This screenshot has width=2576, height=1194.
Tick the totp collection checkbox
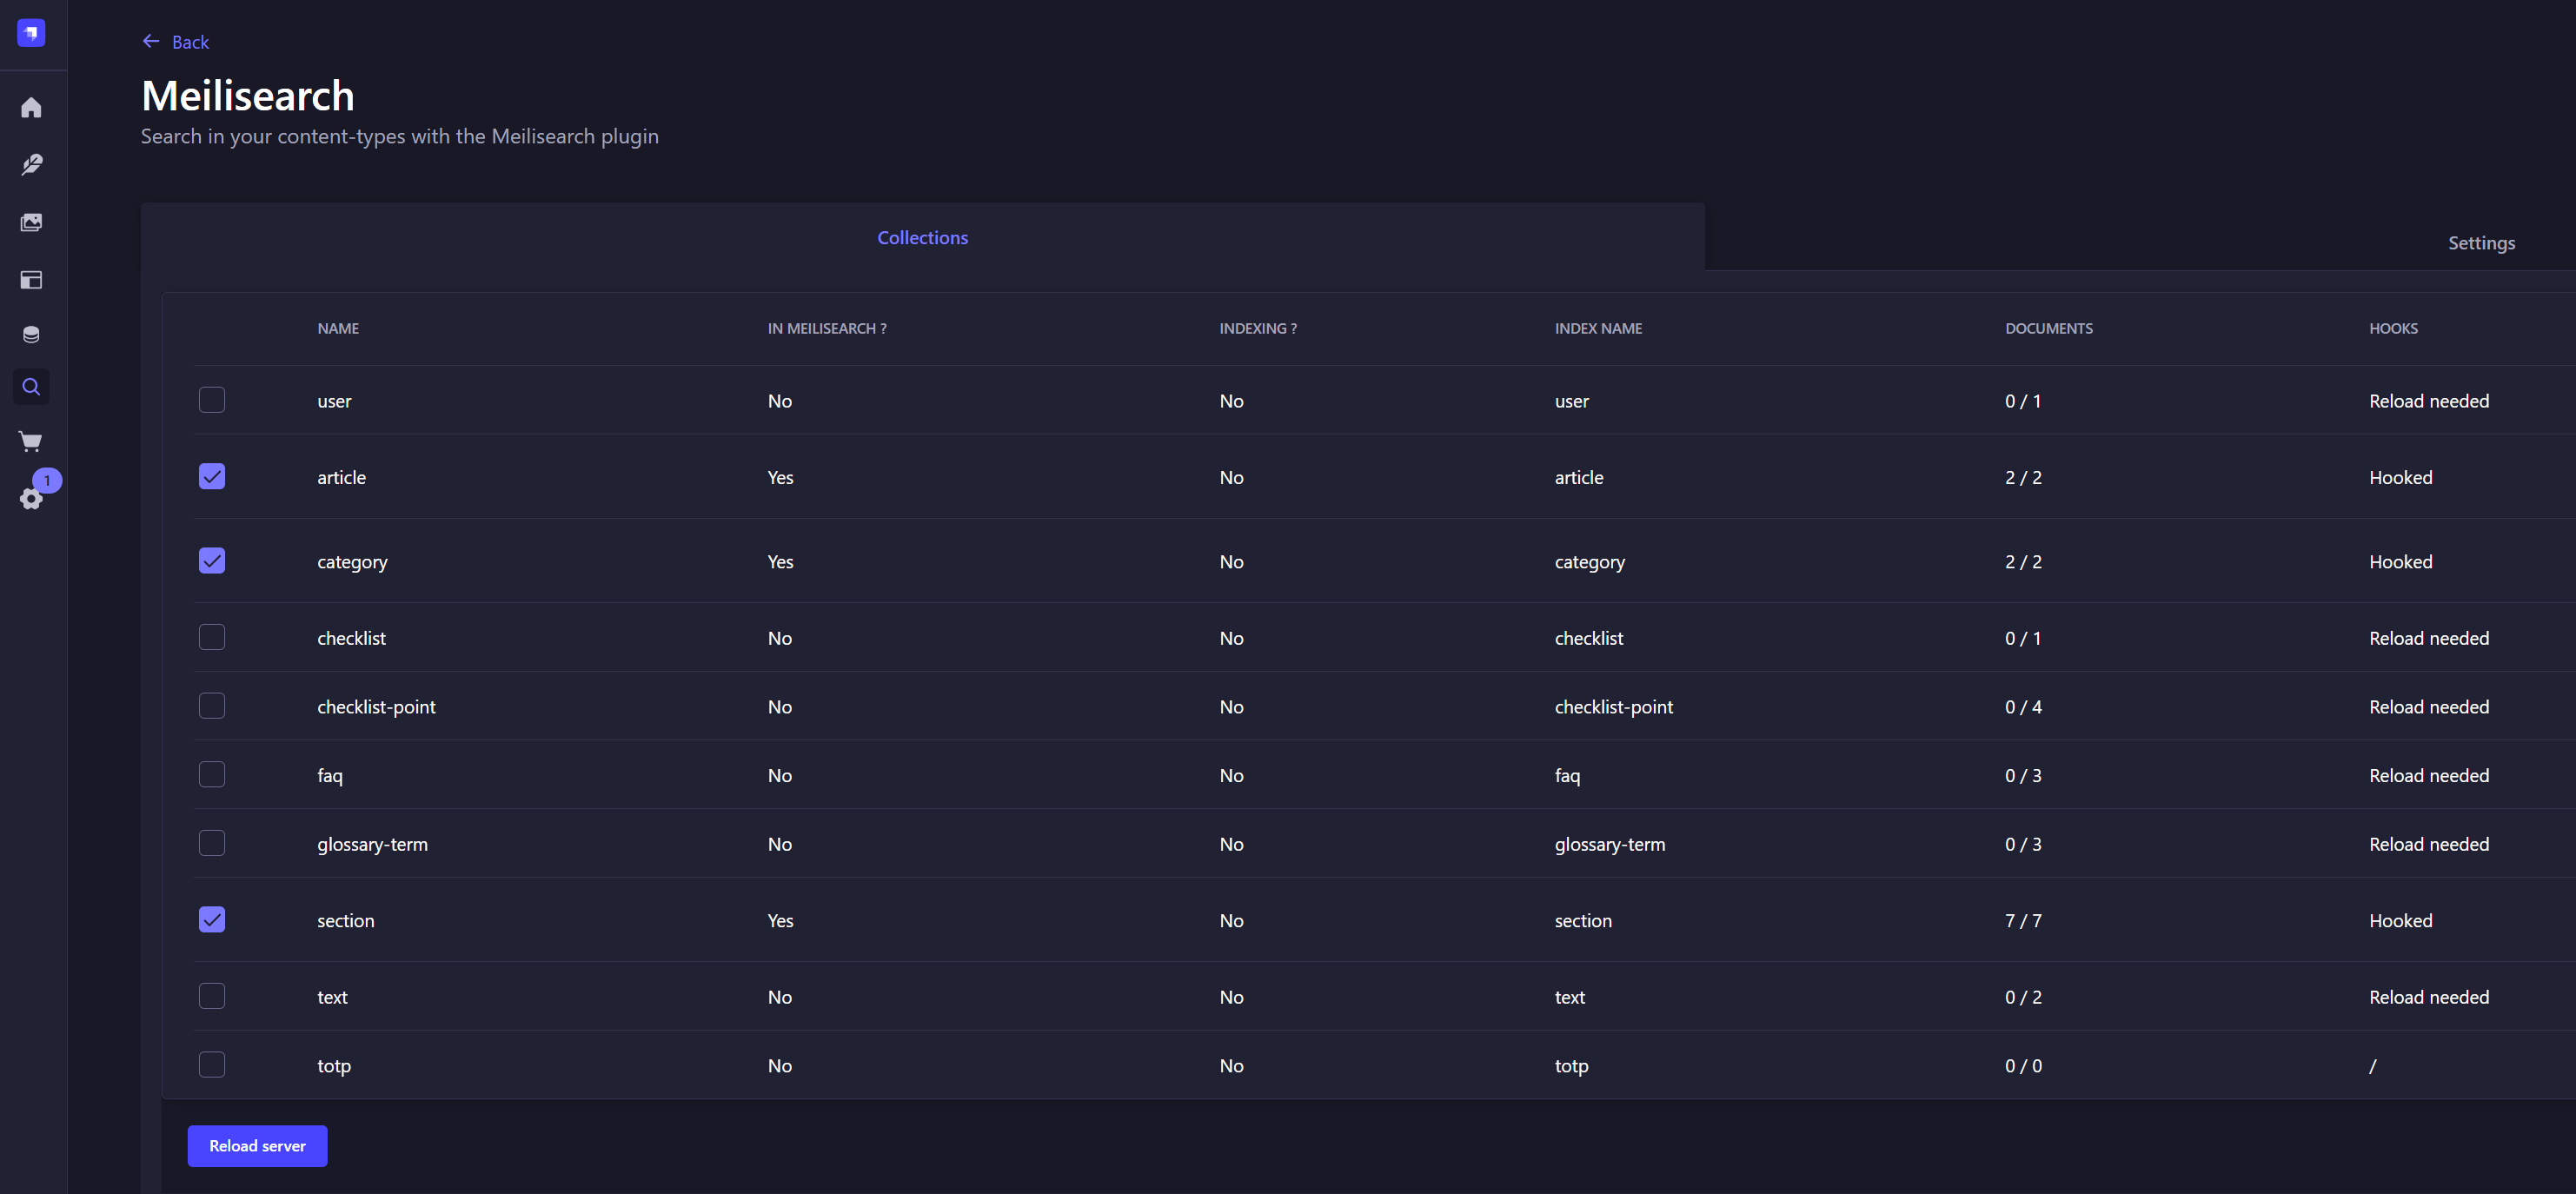(212, 1064)
